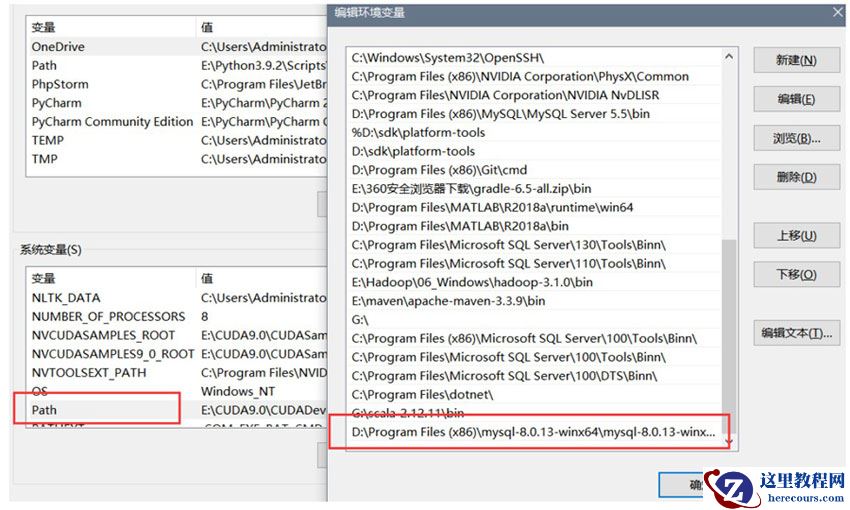Select NVCUDASAMPLES_ROOT system variable row
The width and height of the screenshot is (850, 510).
pyautogui.click(x=177, y=335)
